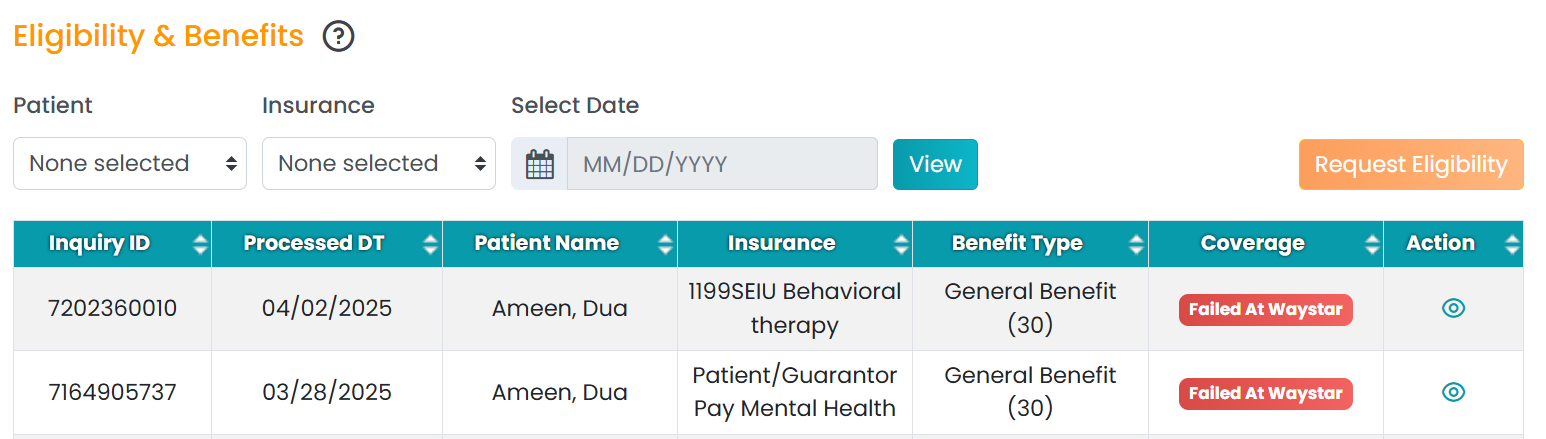Open the Patient dropdown
The image size is (1546, 439).
click(130, 164)
